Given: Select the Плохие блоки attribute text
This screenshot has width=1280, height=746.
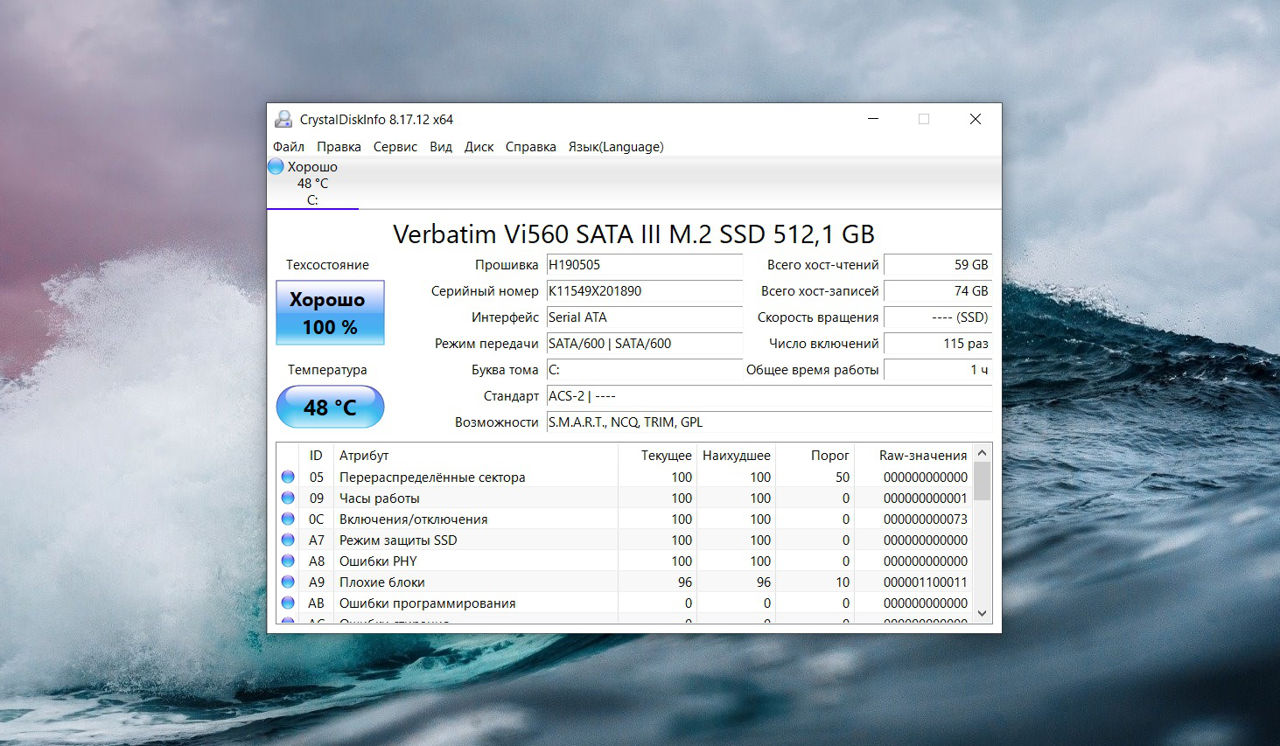Looking at the screenshot, I should point(382,582).
